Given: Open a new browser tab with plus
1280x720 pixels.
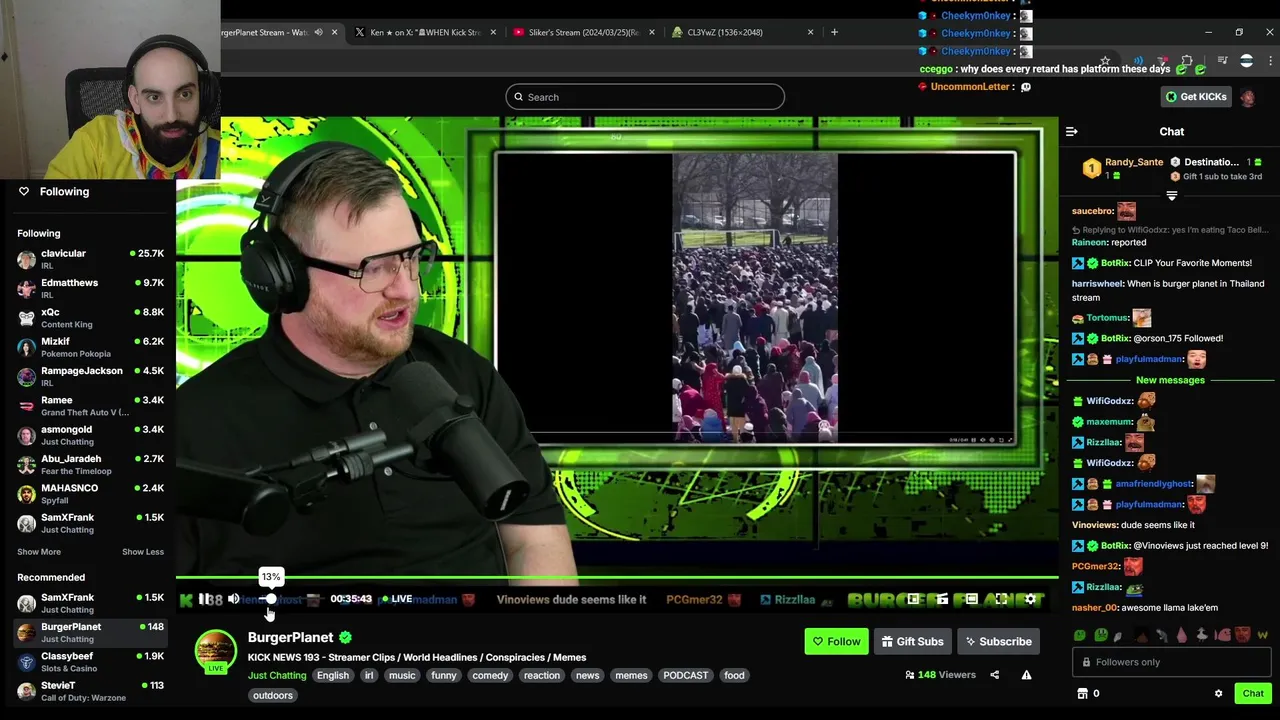Looking at the screenshot, I should coord(834,32).
